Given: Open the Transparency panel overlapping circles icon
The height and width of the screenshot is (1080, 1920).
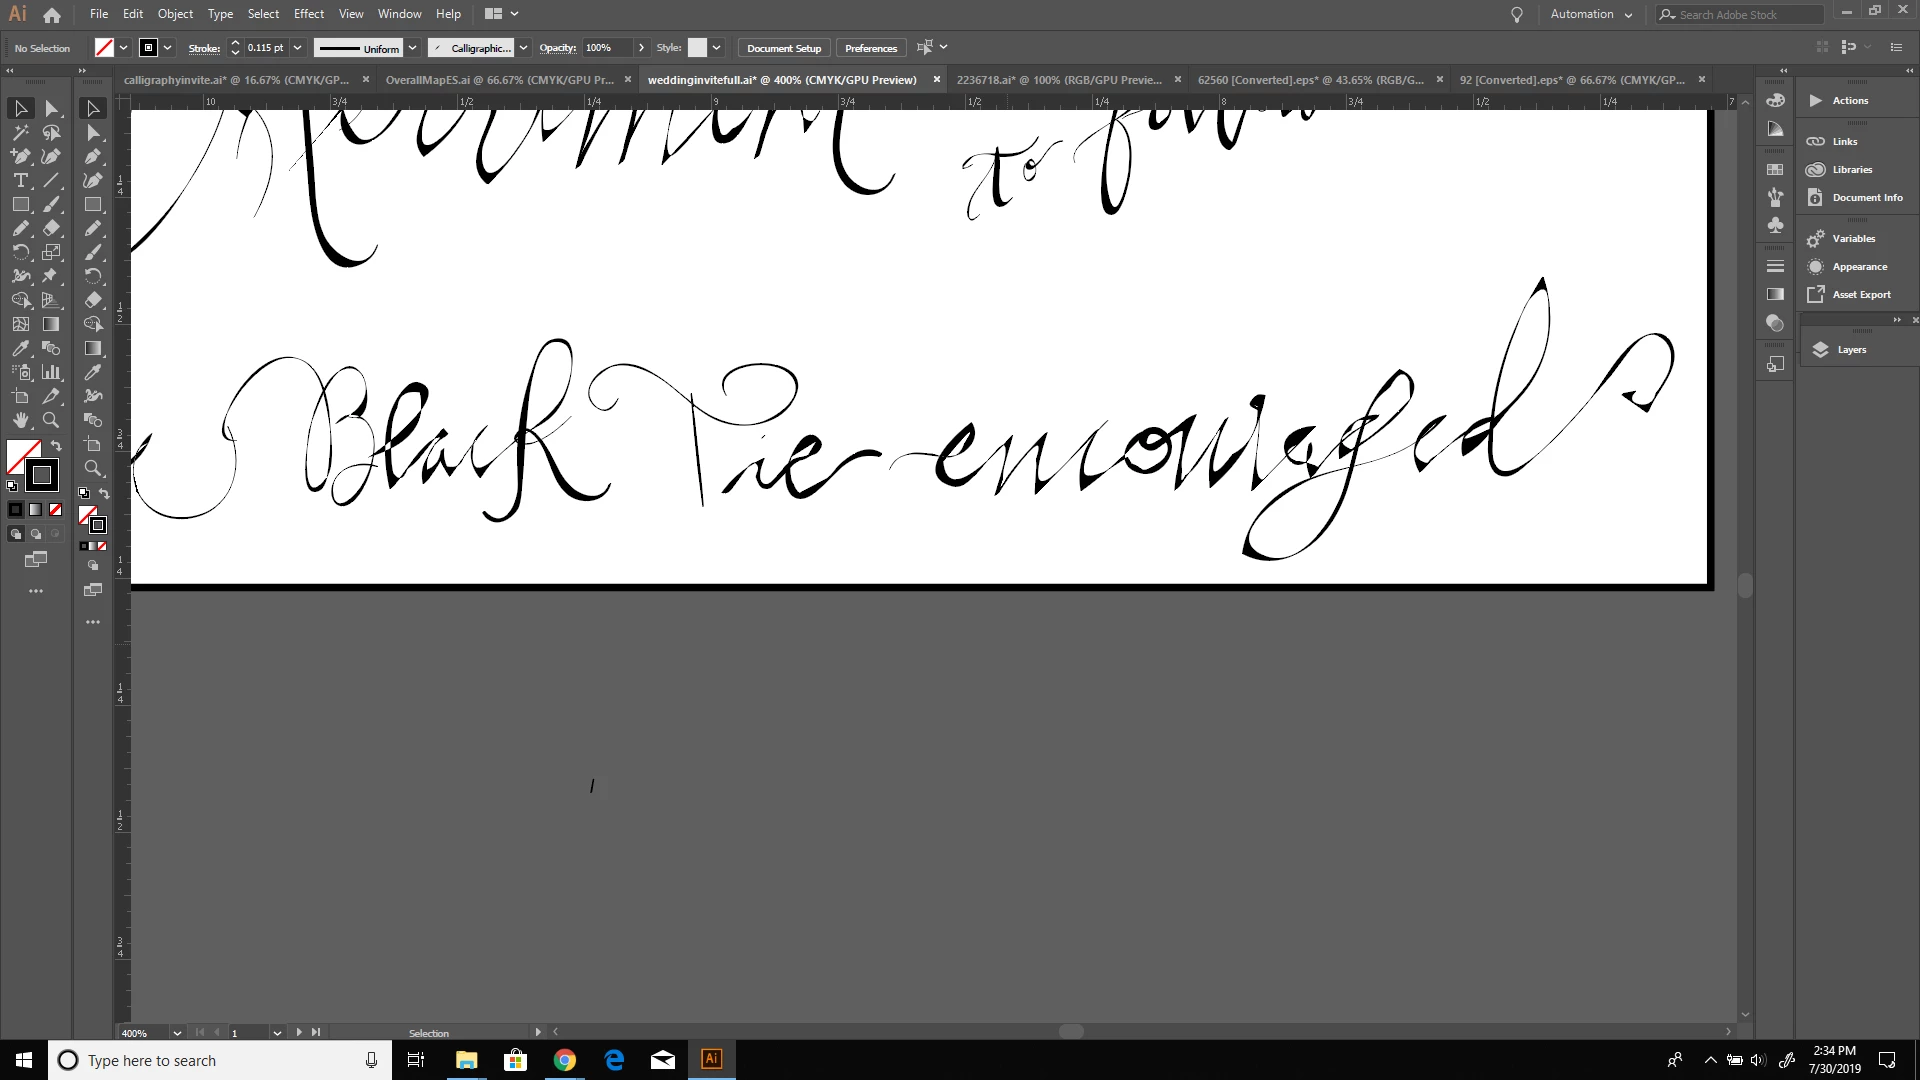Looking at the screenshot, I should coord(1775,323).
